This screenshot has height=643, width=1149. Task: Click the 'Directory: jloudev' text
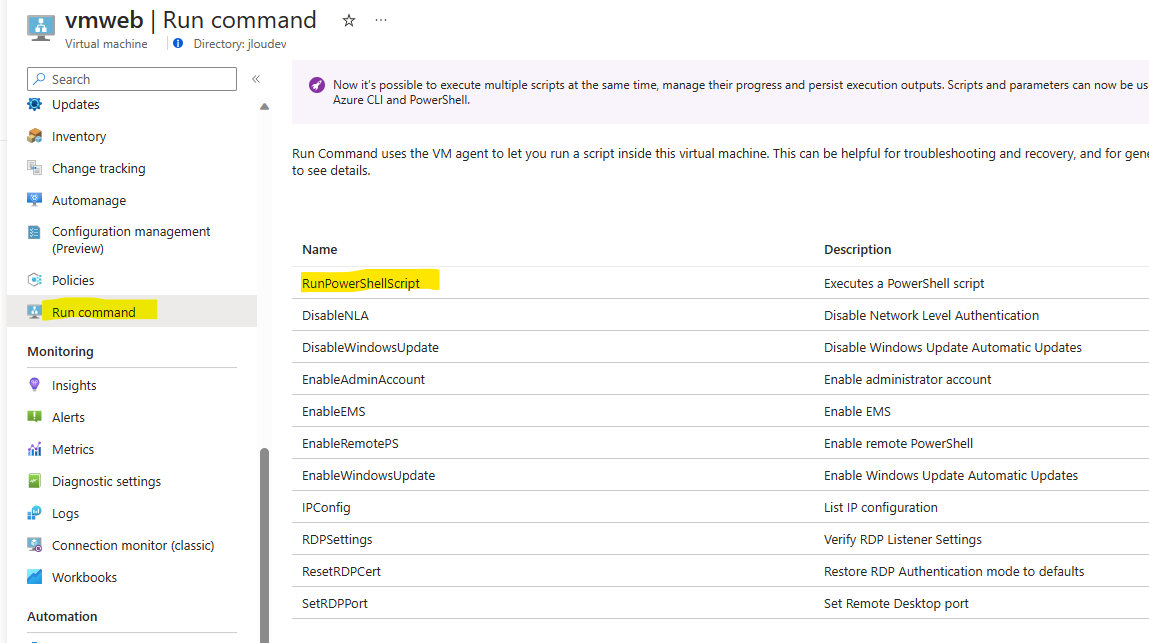(x=240, y=44)
